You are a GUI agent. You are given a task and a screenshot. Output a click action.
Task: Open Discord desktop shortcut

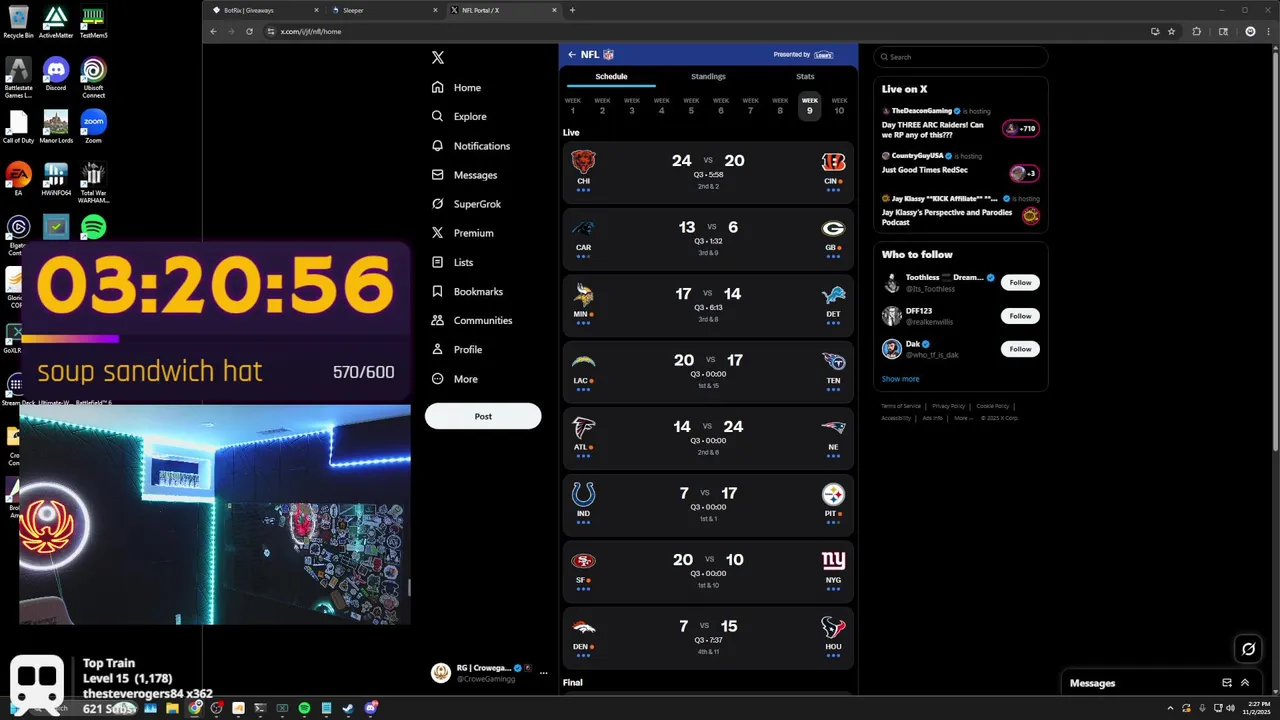pos(56,74)
